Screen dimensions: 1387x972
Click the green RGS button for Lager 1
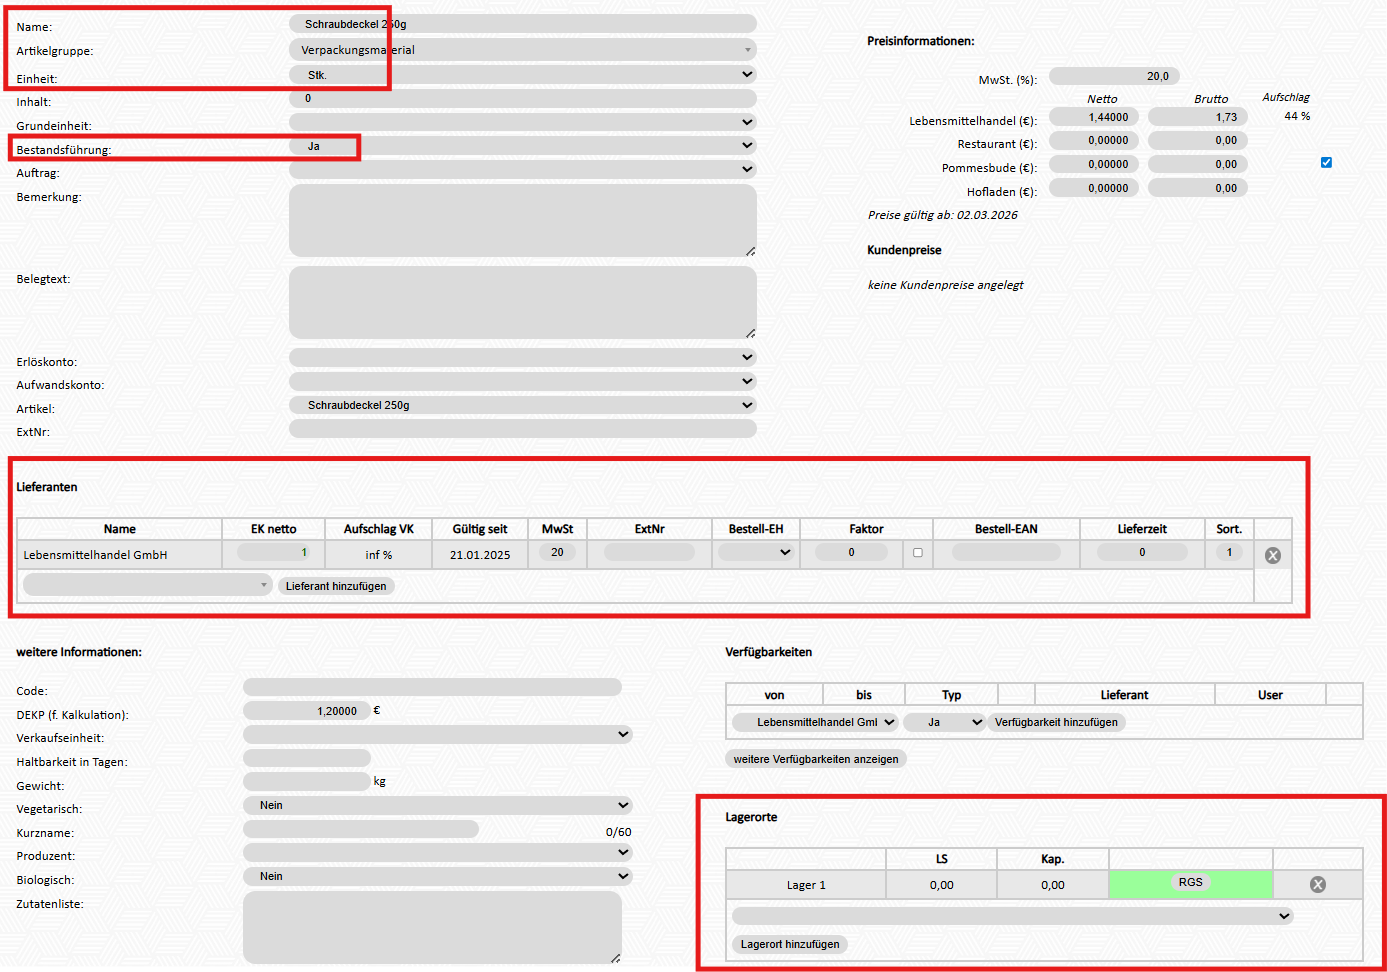(x=1190, y=883)
